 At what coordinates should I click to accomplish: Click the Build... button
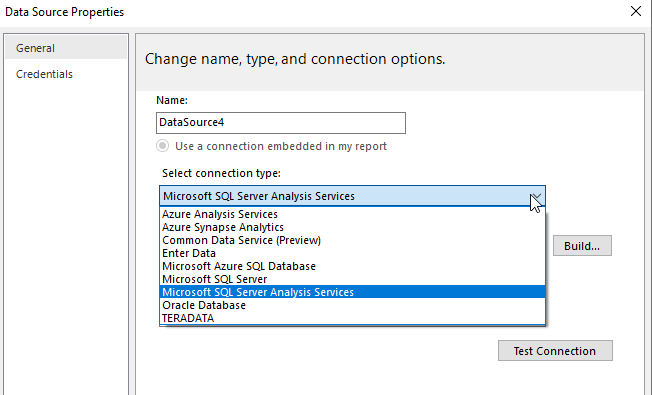click(x=582, y=246)
